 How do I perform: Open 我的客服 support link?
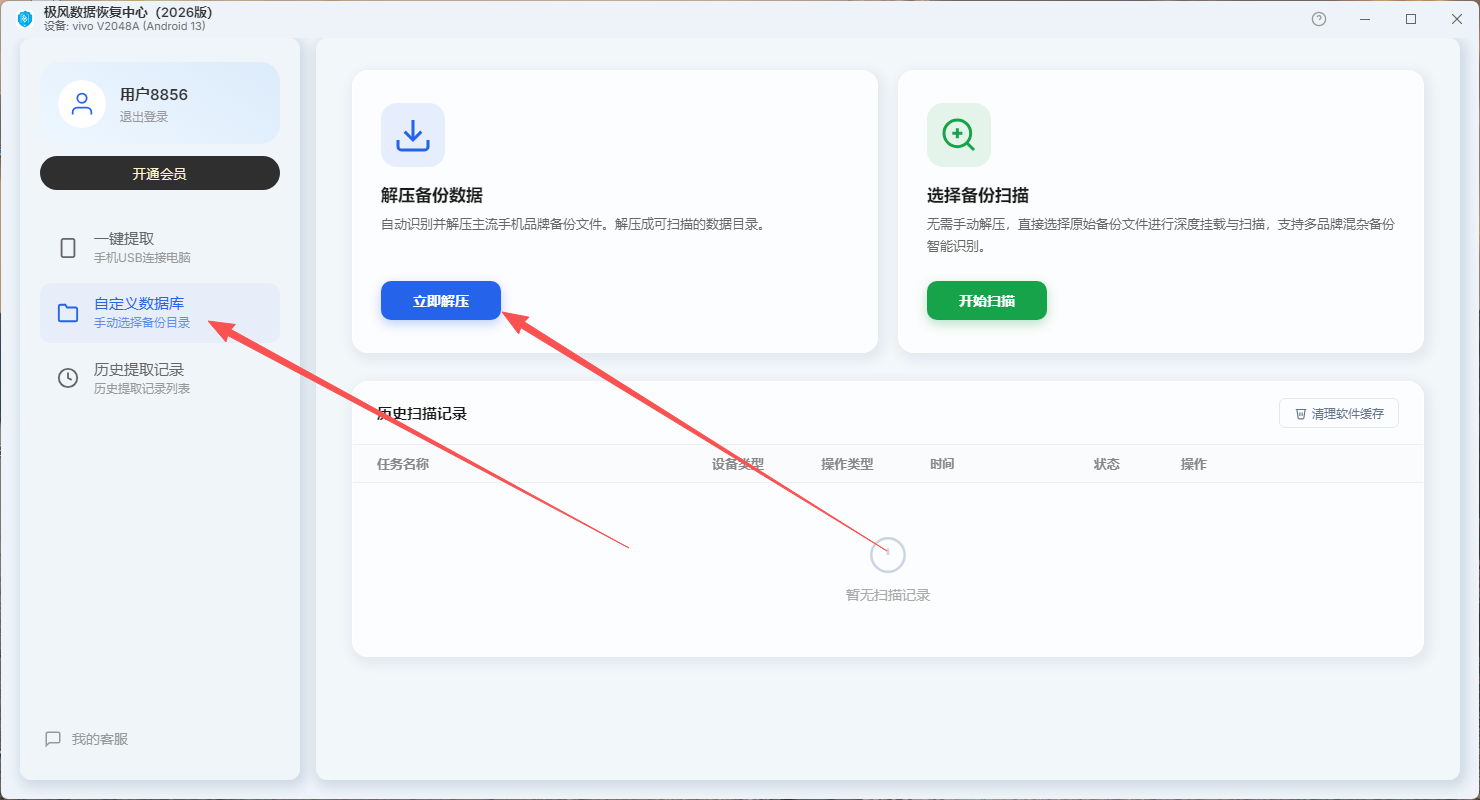[100, 739]
